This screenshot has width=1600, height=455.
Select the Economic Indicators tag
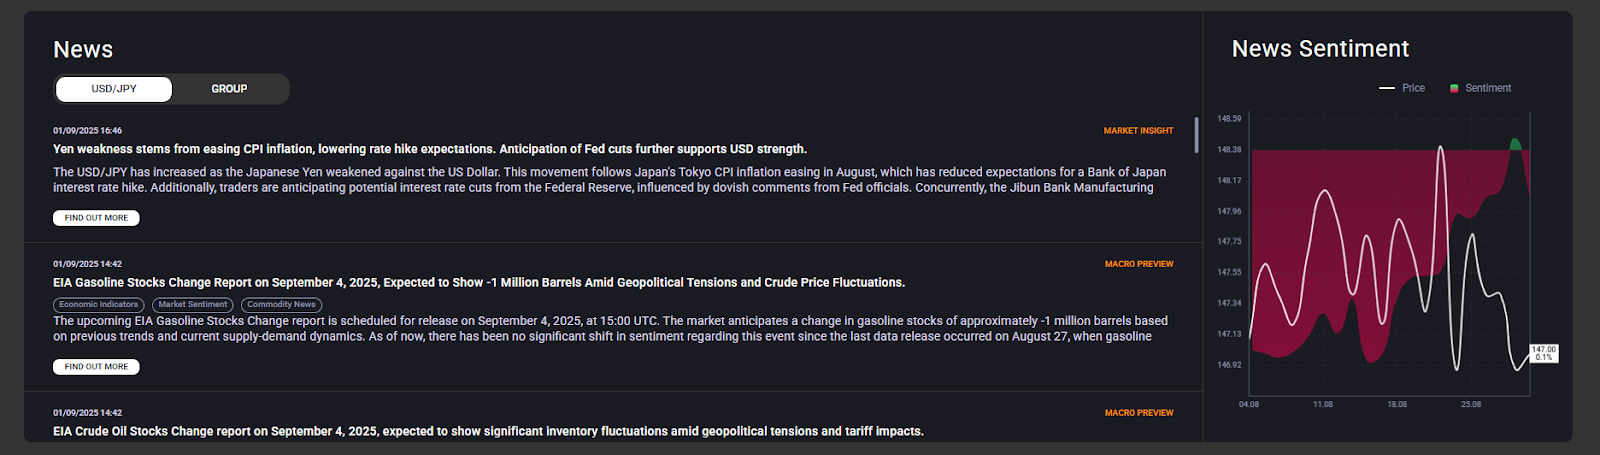(x=98, y=305)
